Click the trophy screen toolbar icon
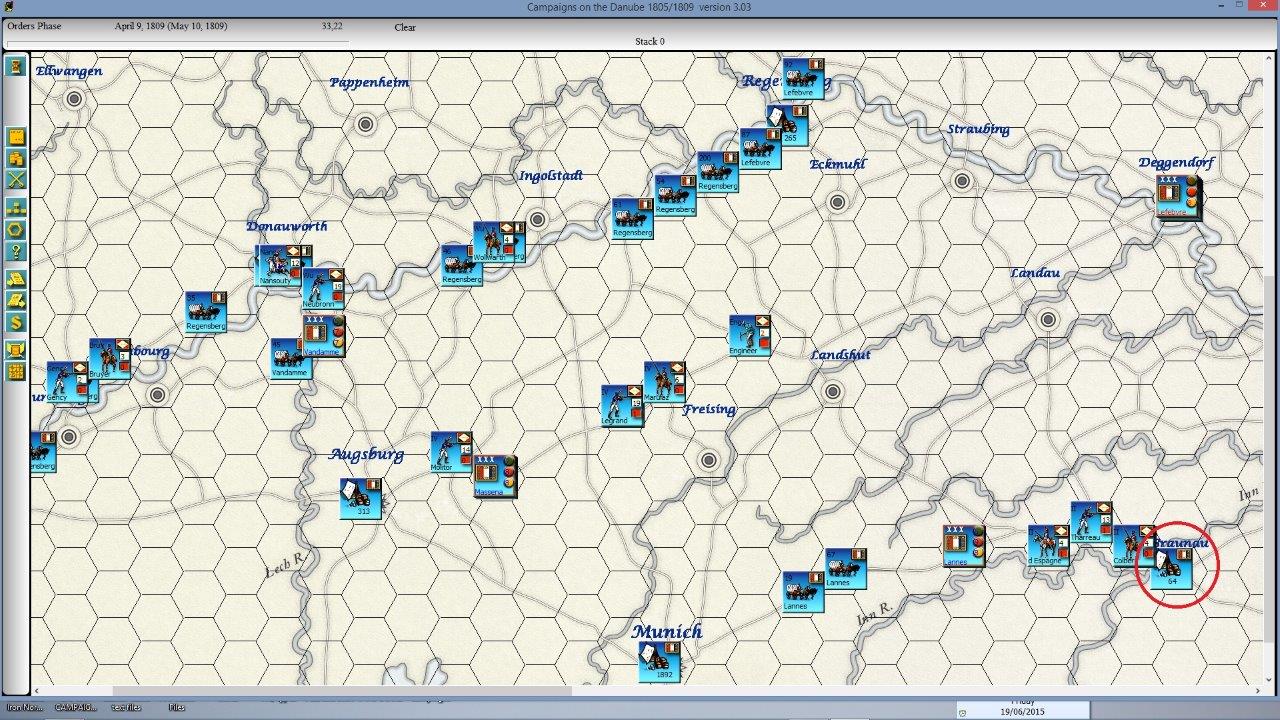Image resolution: width=1280 pixels, height=720 pixels. point(15,350)
